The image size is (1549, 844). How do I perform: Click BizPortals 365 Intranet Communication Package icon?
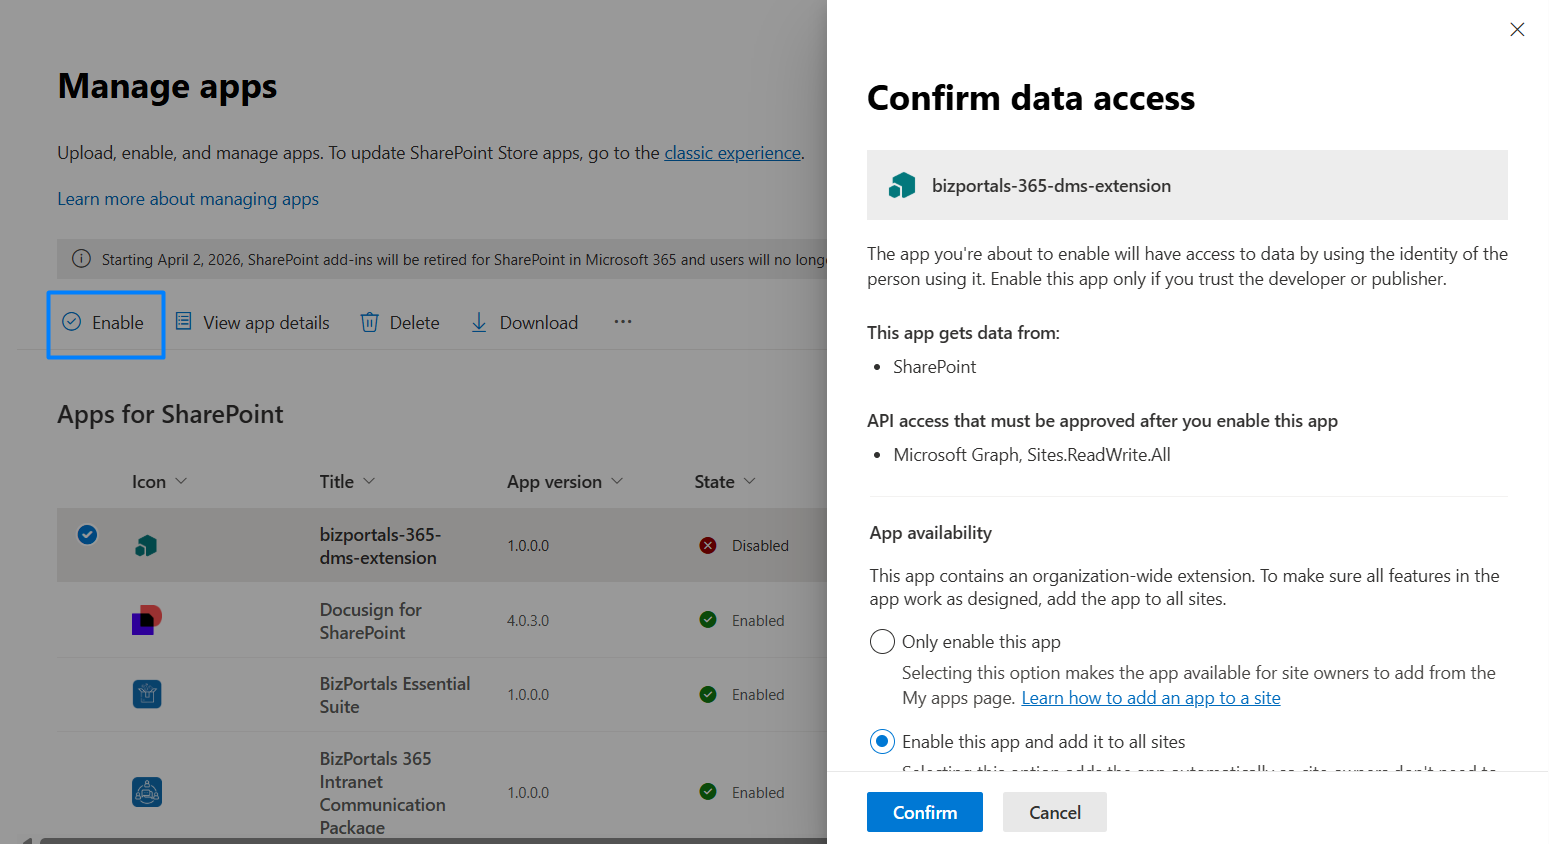(x=147, y=792)
